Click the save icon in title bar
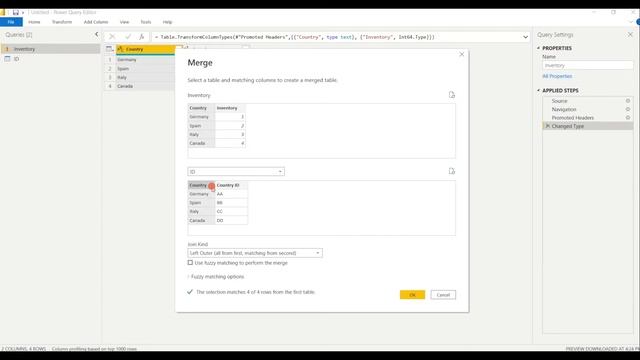The height and width of the screenshot is (360, 640). pos(16,13)
